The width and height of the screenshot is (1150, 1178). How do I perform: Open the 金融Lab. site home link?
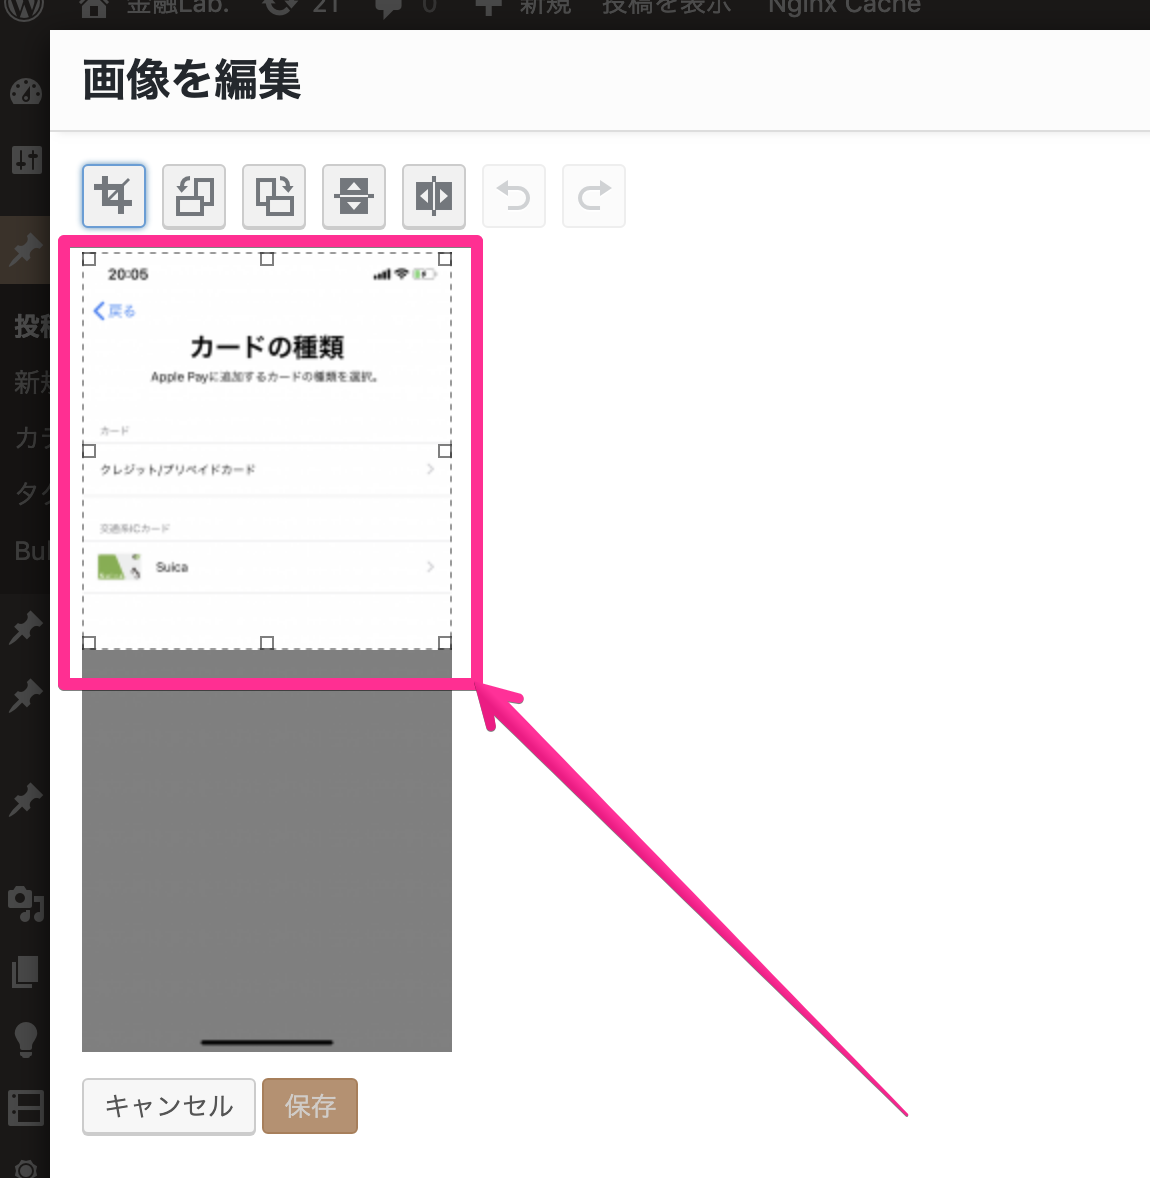coord(154,8)
